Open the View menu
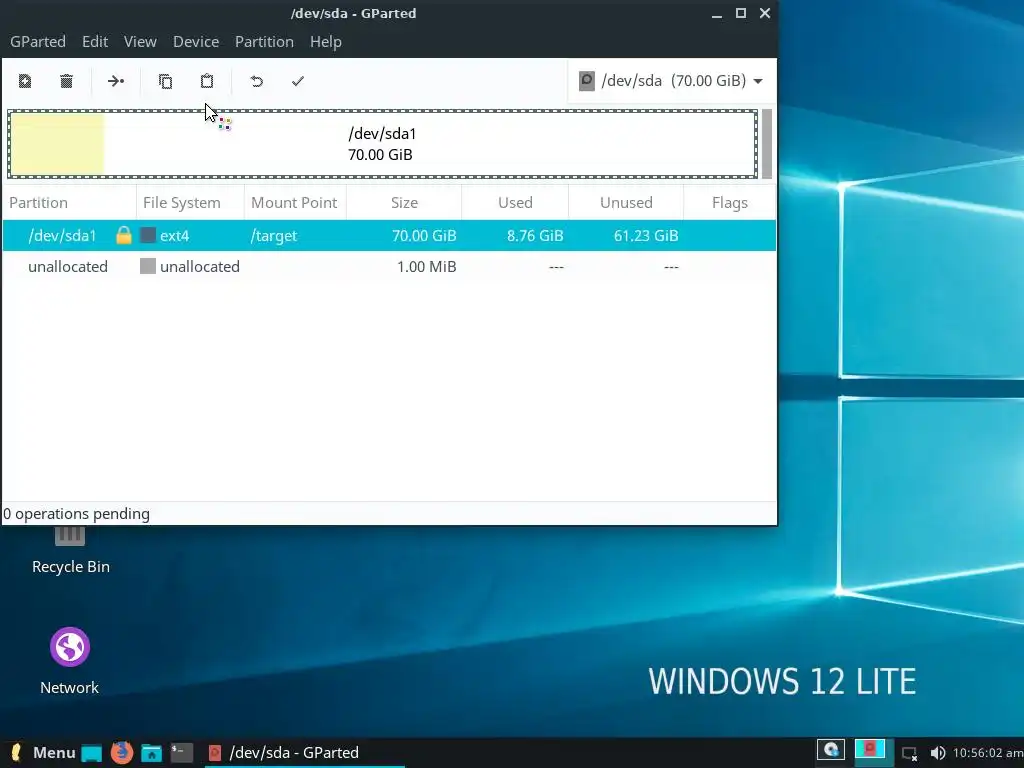The image size is (1024, 768). tap(140, 42)
